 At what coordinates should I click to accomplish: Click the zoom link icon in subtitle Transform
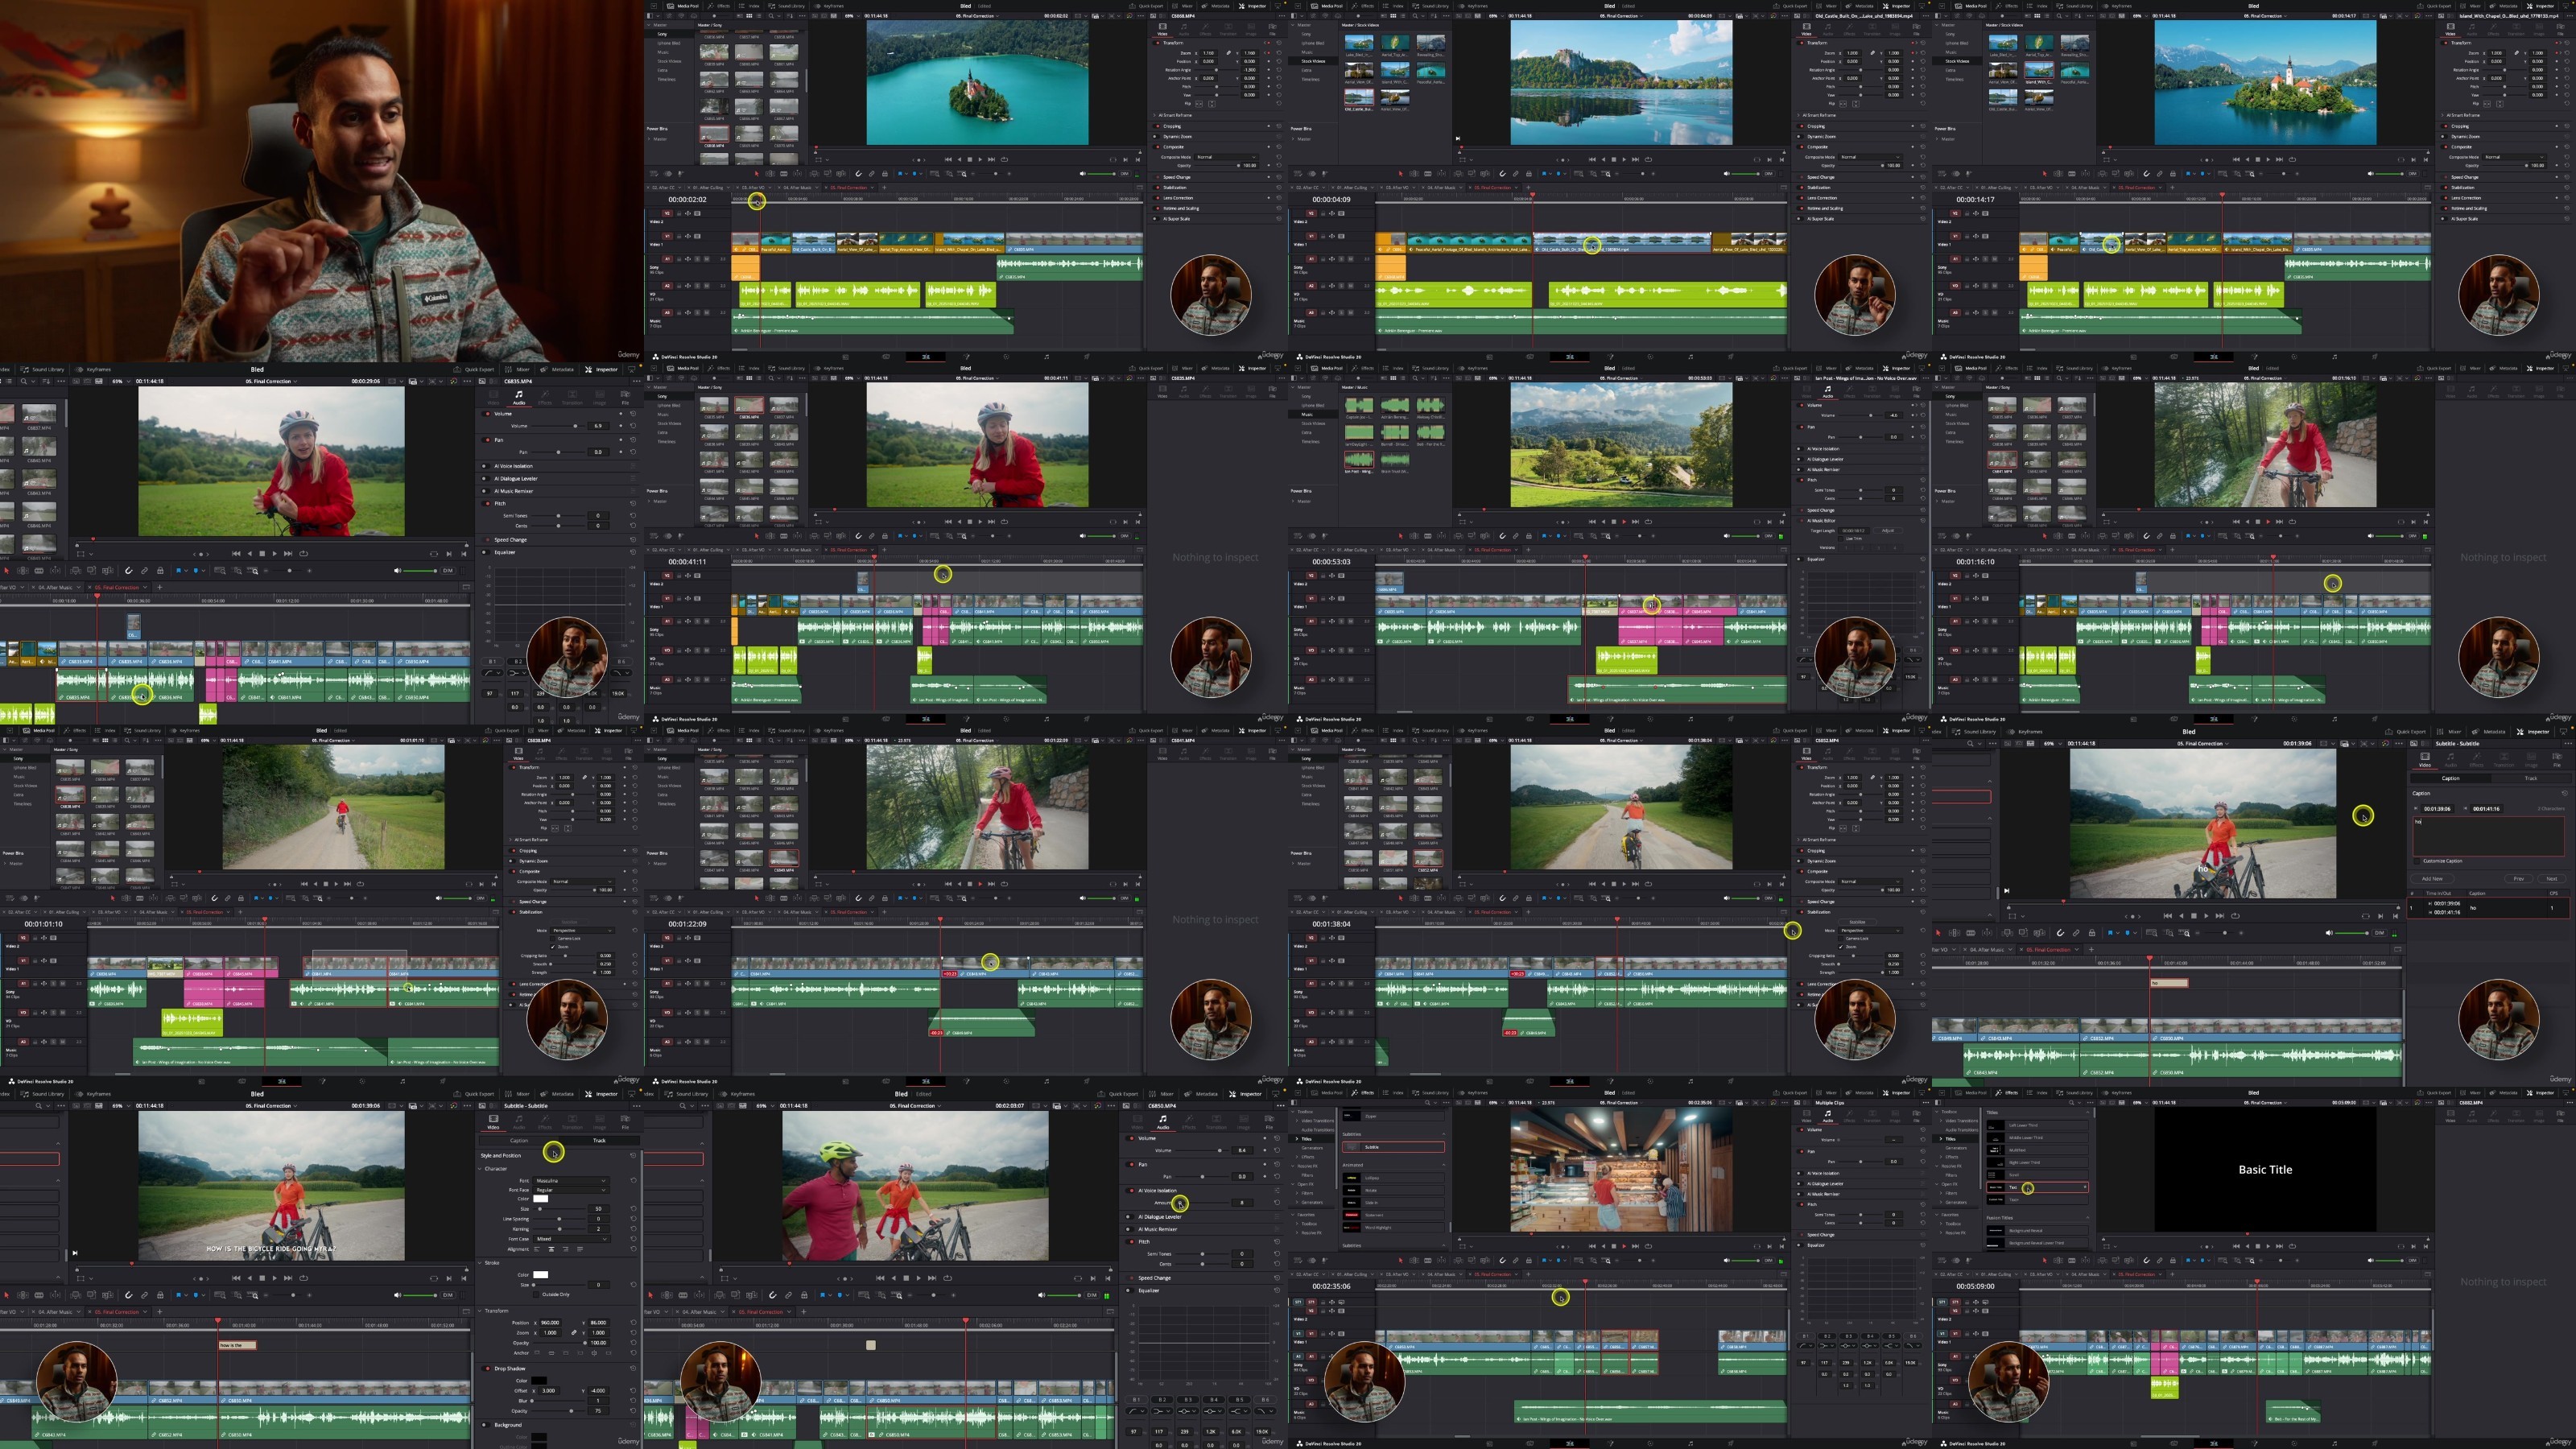pyautogui.click(x=574, y=1333)
